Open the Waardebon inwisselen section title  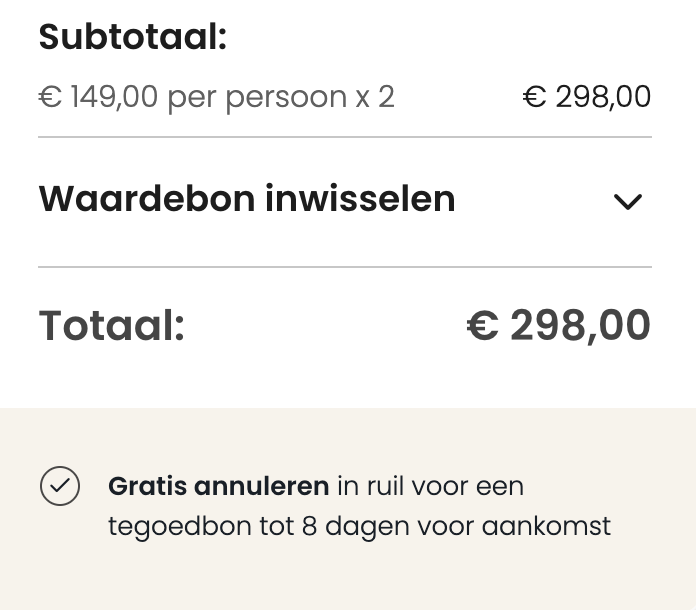247,199
